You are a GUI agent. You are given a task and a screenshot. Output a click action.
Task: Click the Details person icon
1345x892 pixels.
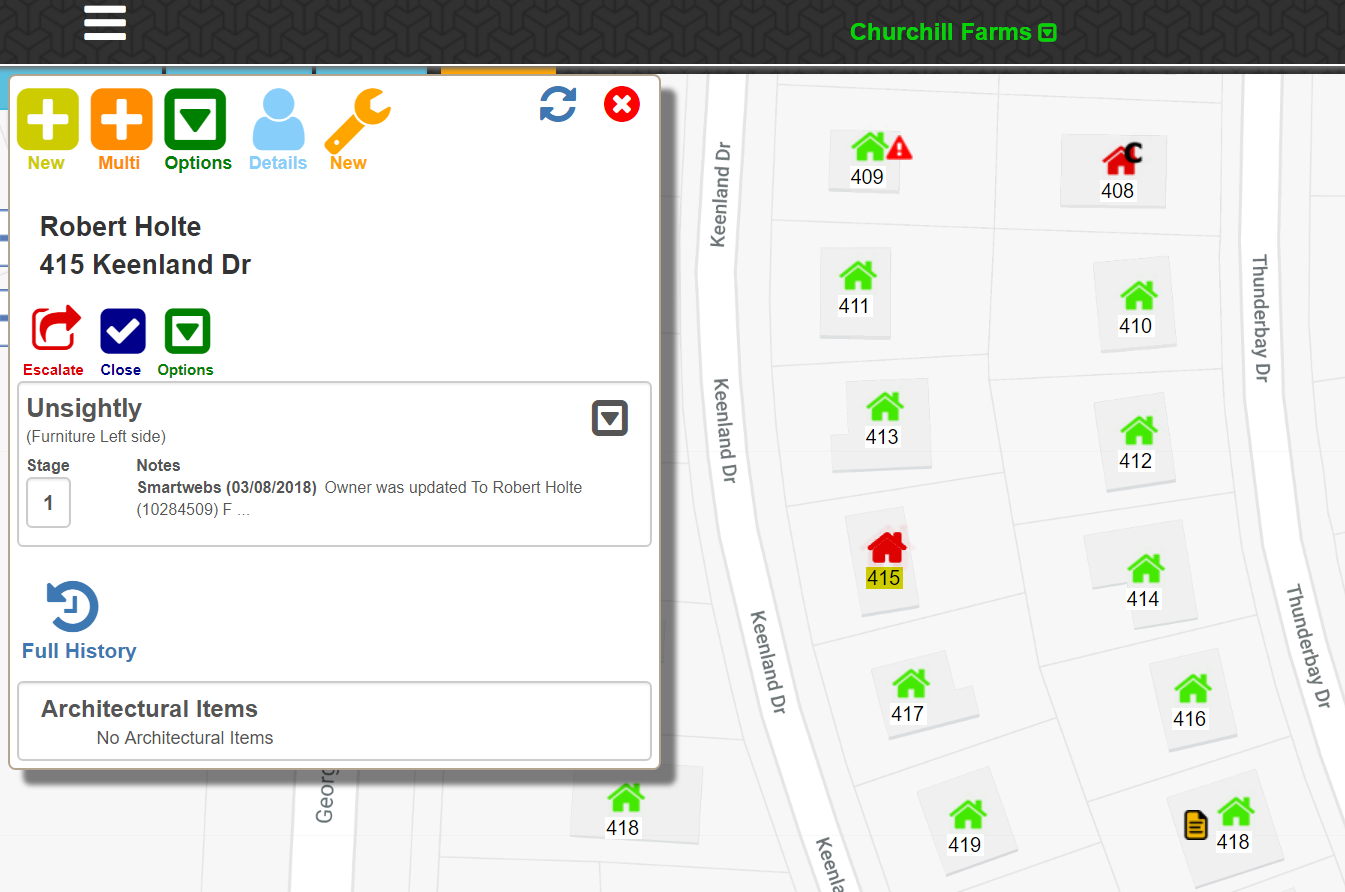(278, 118)
